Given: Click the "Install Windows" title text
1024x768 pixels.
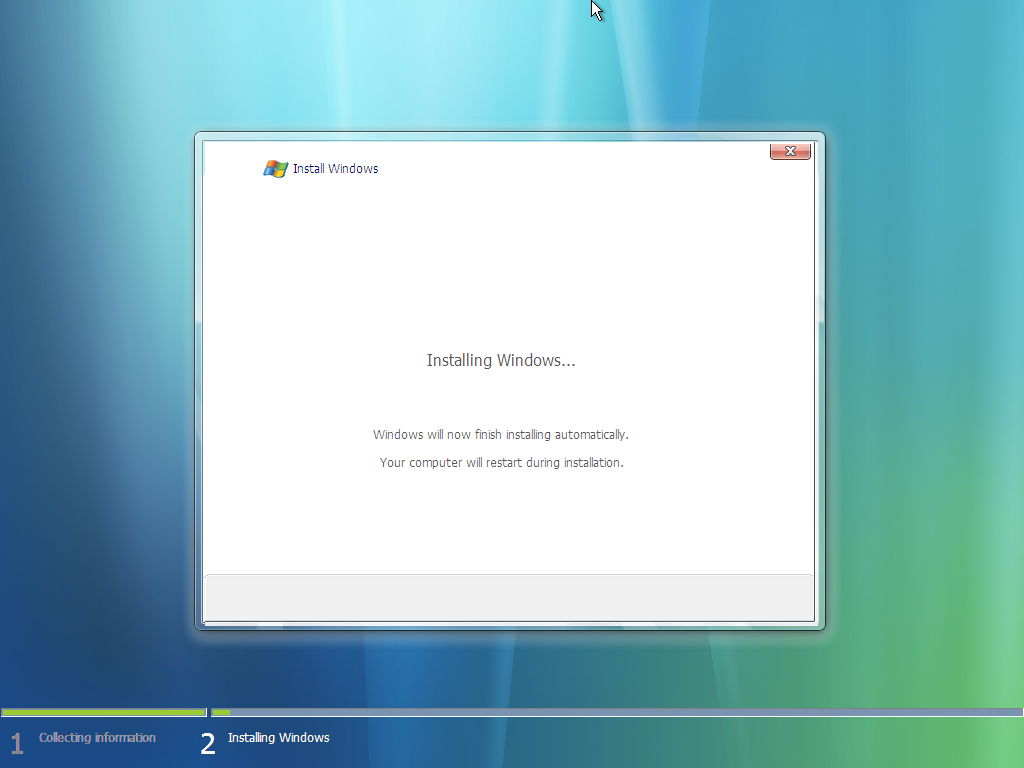Looking at the screenshot, I should [336, 168].
